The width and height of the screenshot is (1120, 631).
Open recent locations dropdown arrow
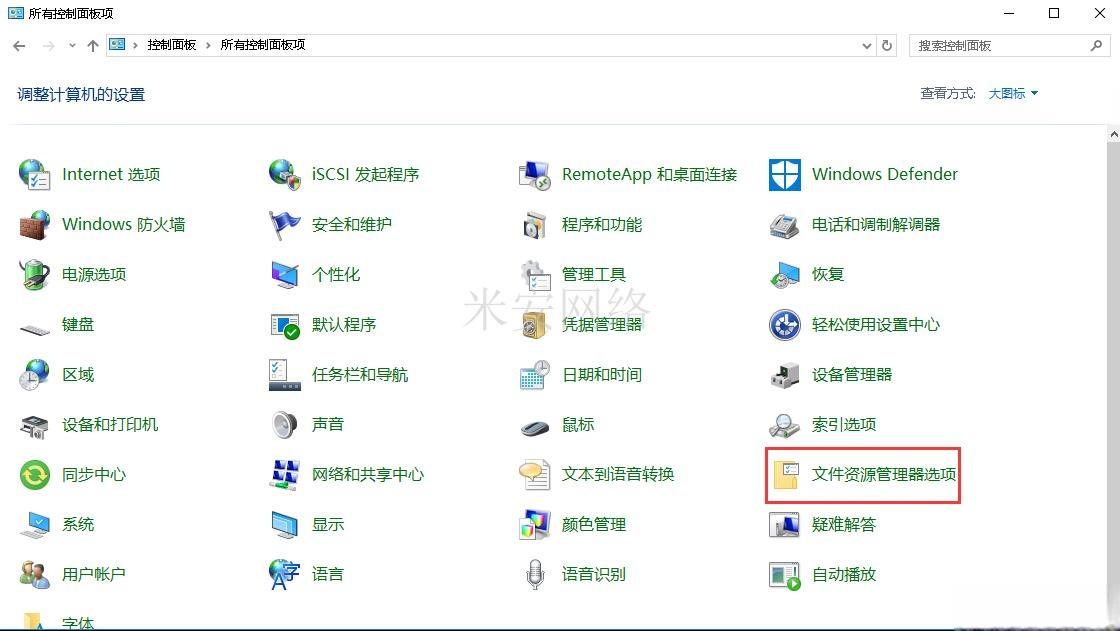pyautogui.click(x=72, y=46)
